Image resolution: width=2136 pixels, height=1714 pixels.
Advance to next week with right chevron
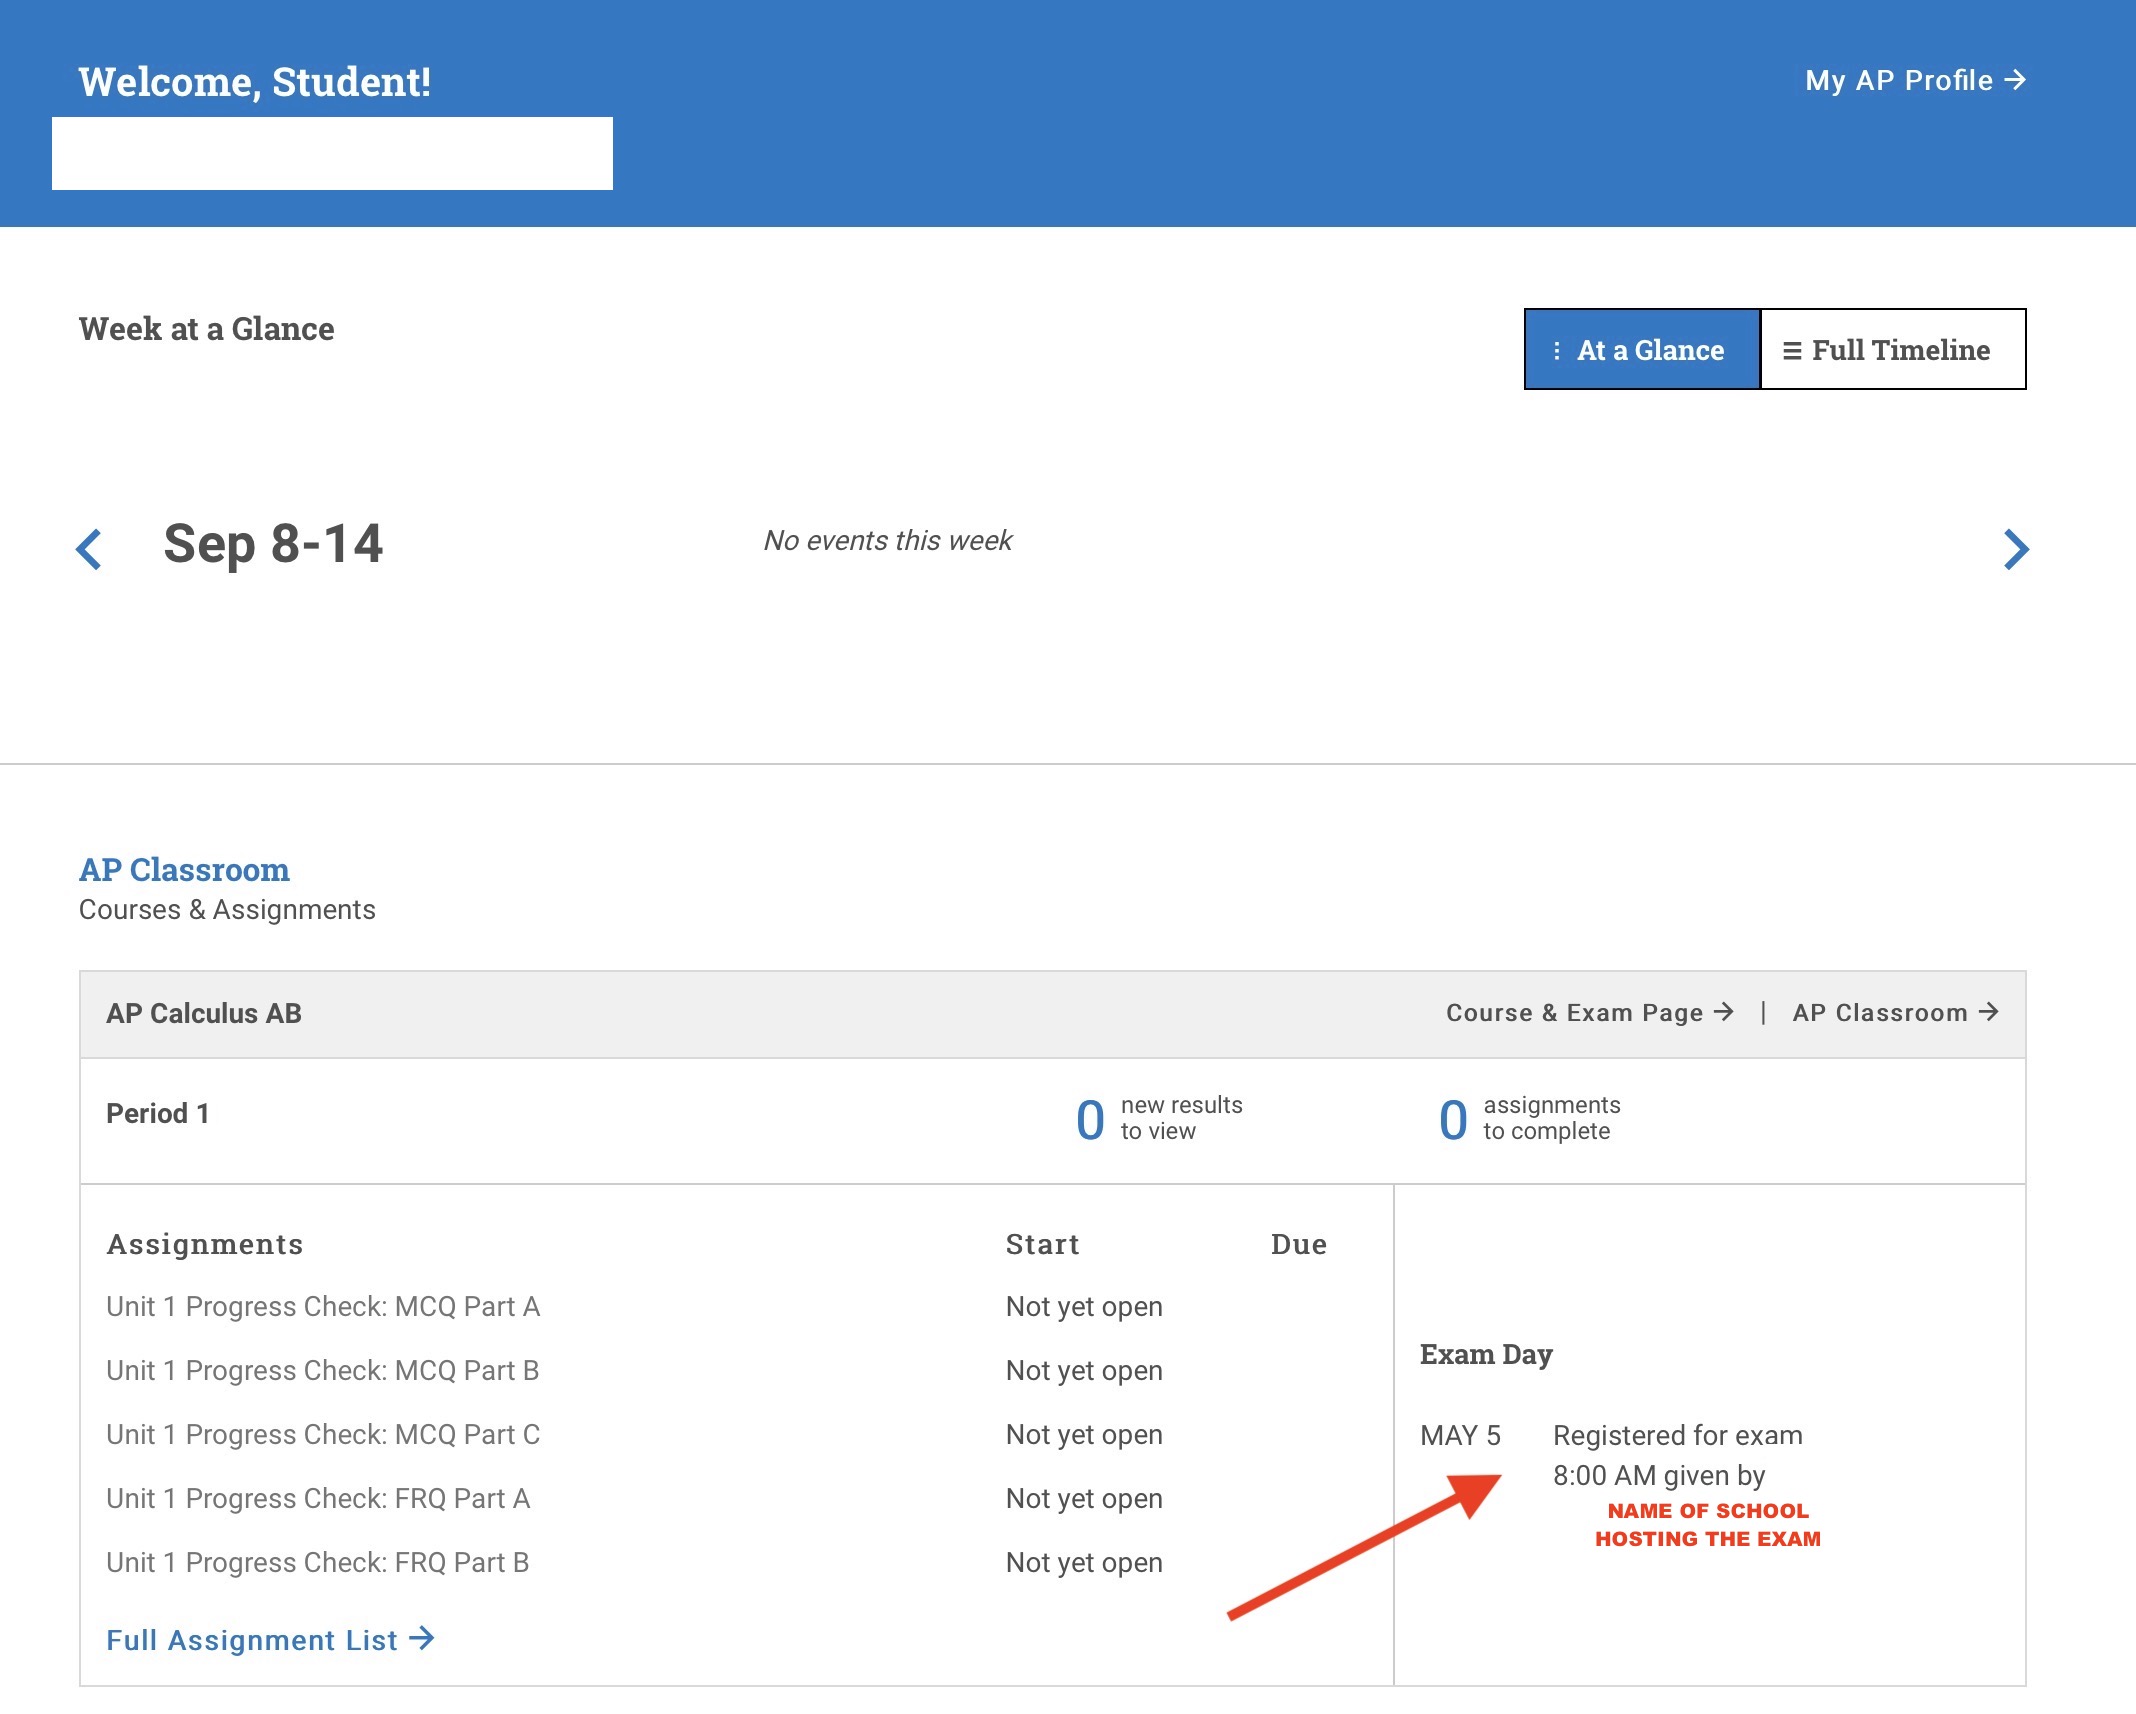click(x=2016, y=548)
